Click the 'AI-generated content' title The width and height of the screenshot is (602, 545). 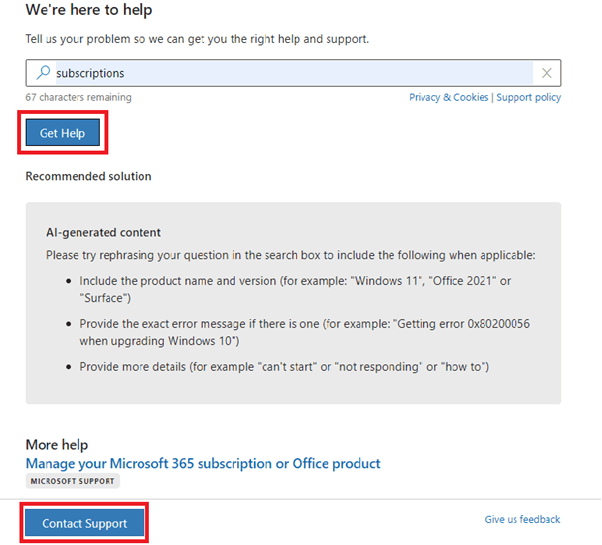(103, 232)
